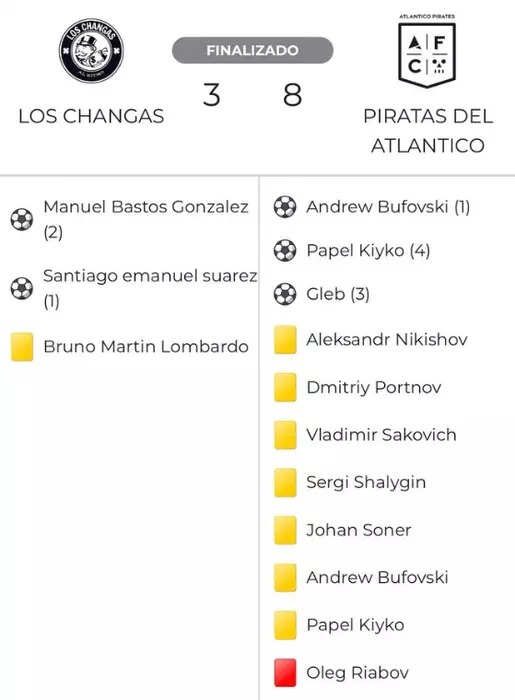Screen dimensions: 515x700
Task: Click the Los Changas score 3
Action: pyautogui.click(x=212, y=95)
